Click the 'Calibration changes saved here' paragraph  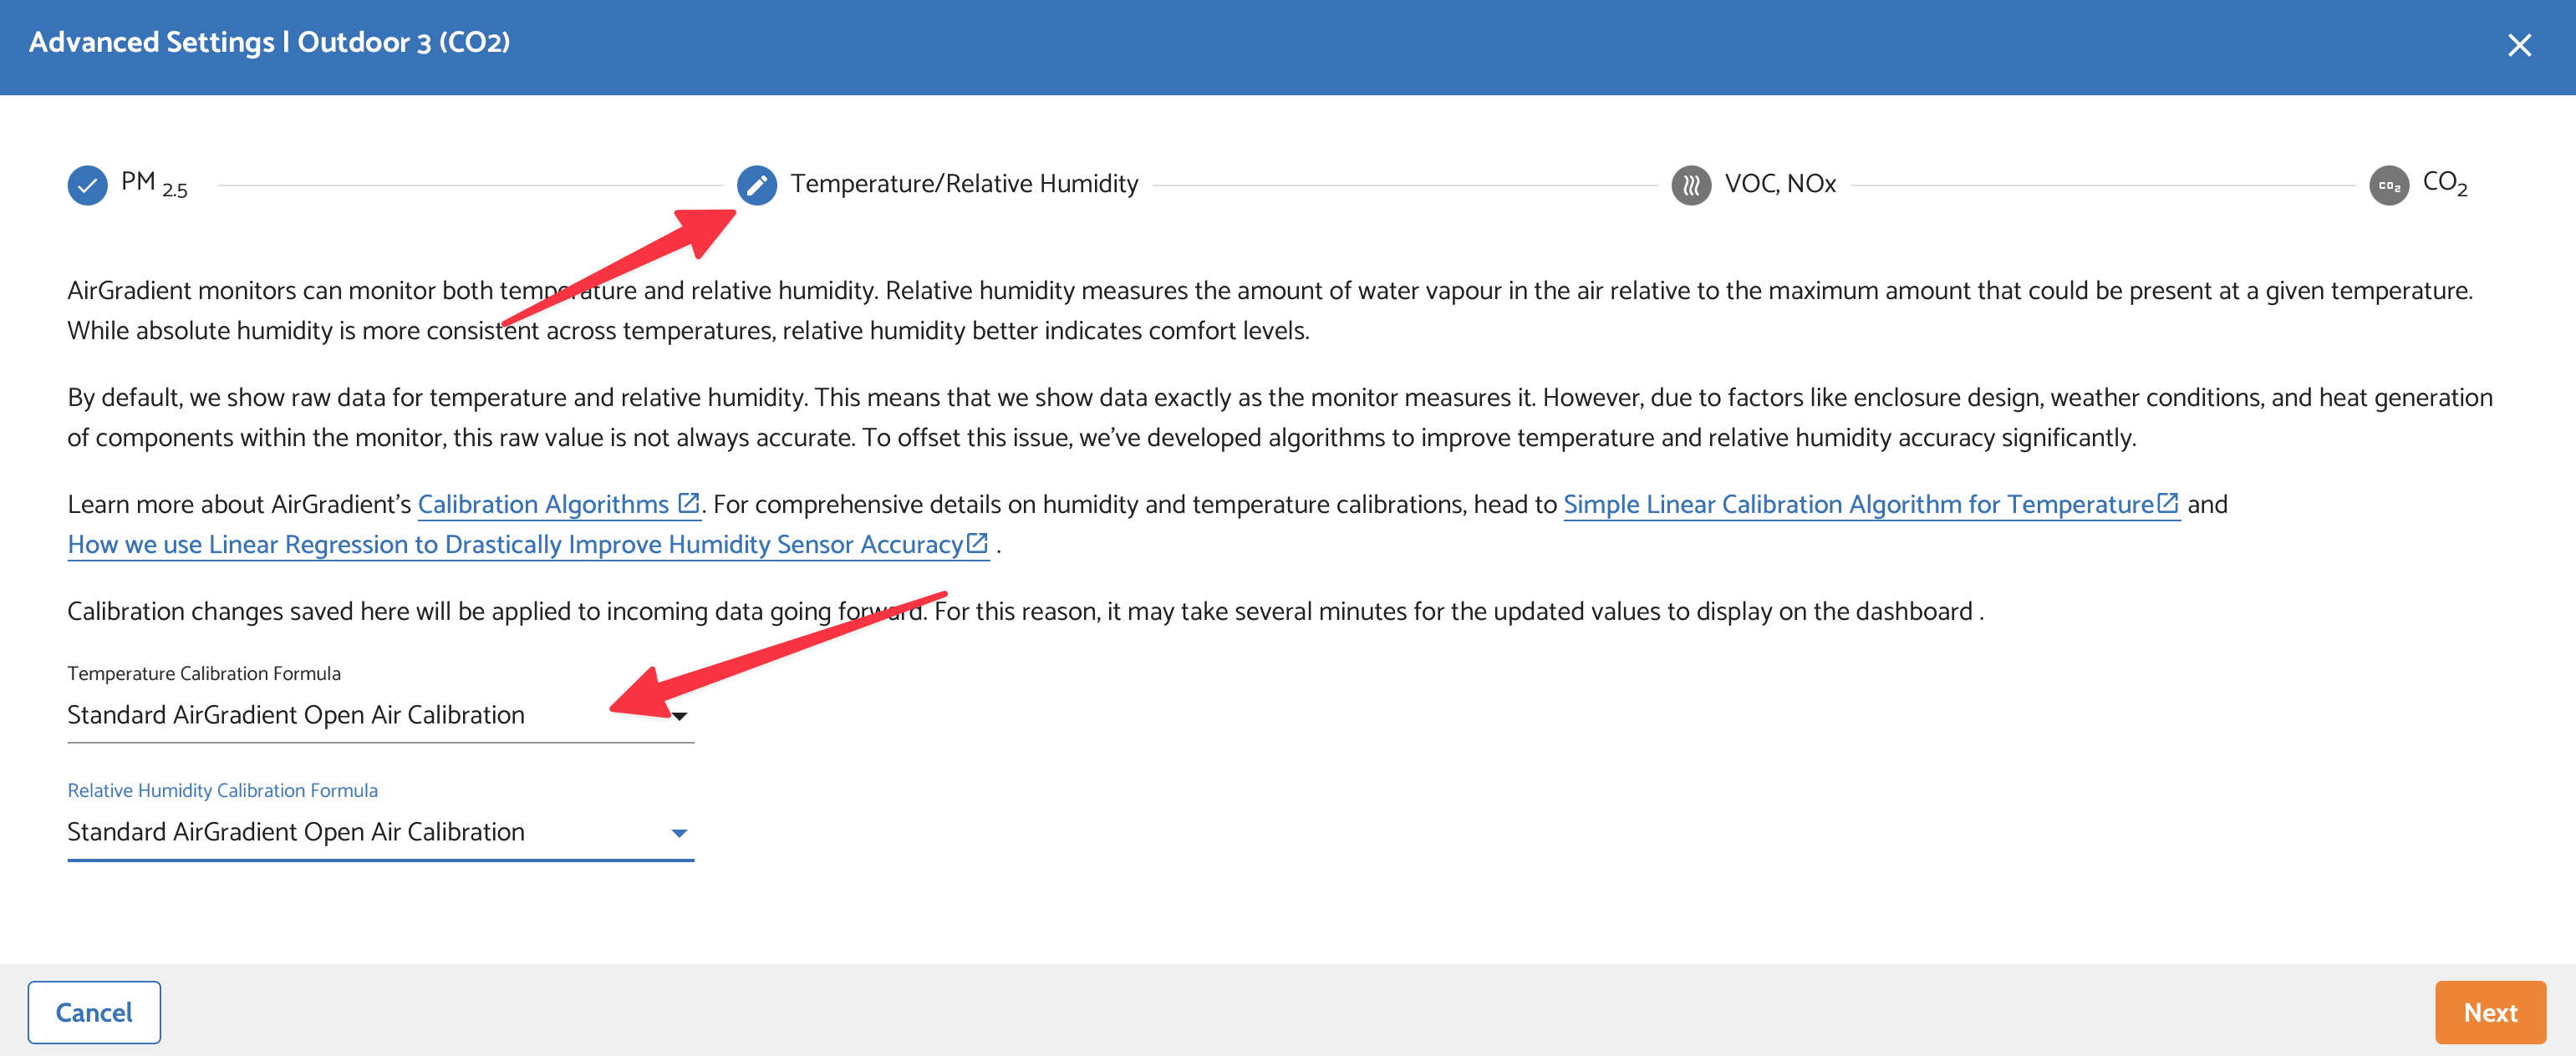(x=1026, y=611)
